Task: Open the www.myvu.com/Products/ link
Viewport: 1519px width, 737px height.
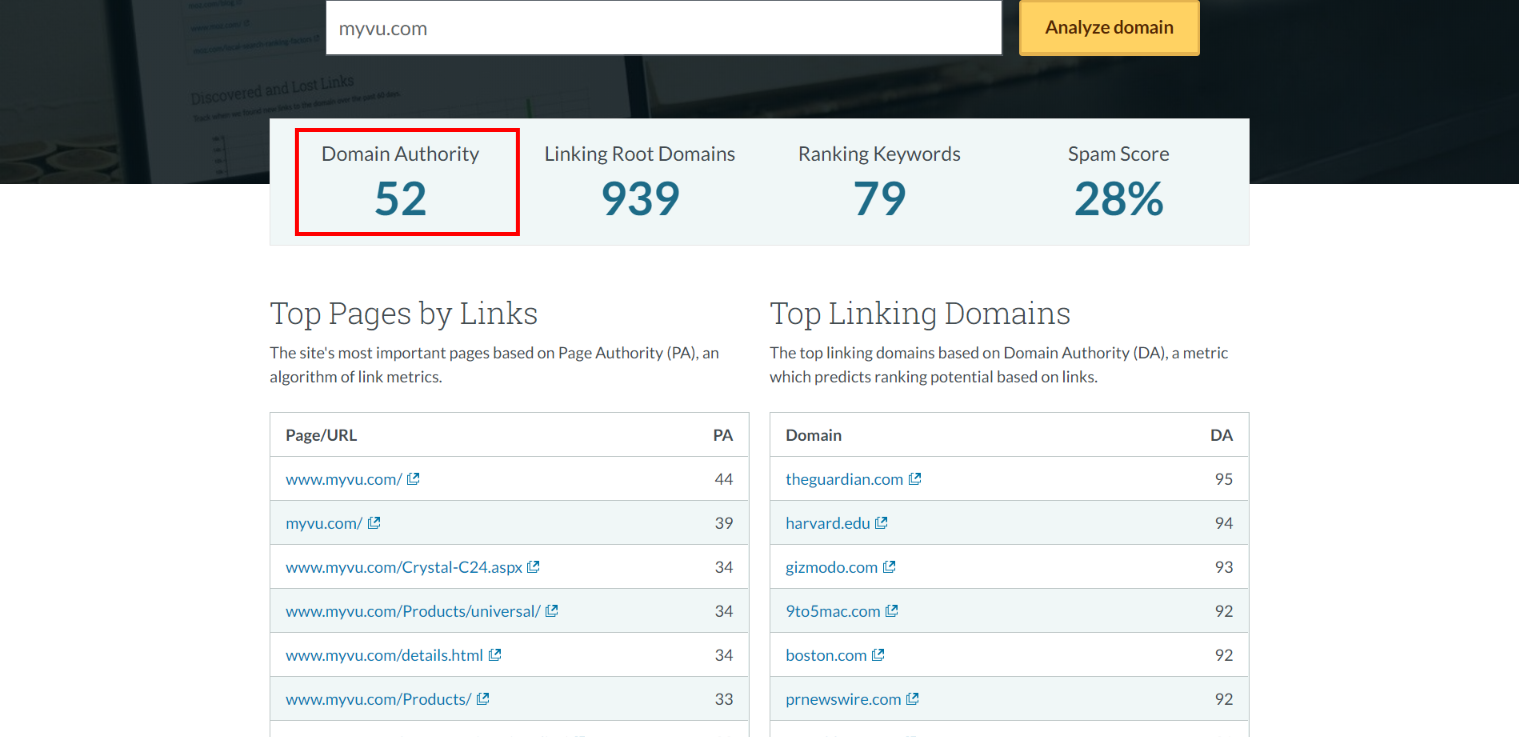Action: [x=378, y=699]
